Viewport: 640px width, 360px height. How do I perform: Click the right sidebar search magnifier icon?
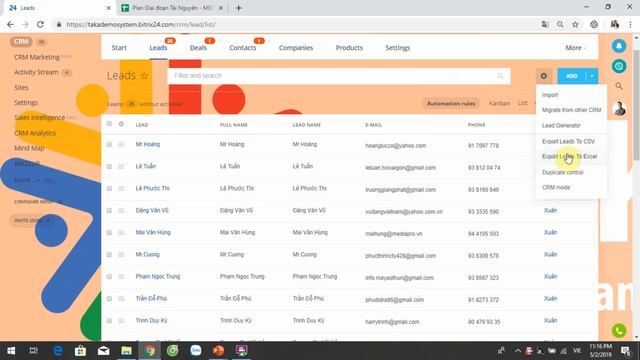(x=619, y=86)
